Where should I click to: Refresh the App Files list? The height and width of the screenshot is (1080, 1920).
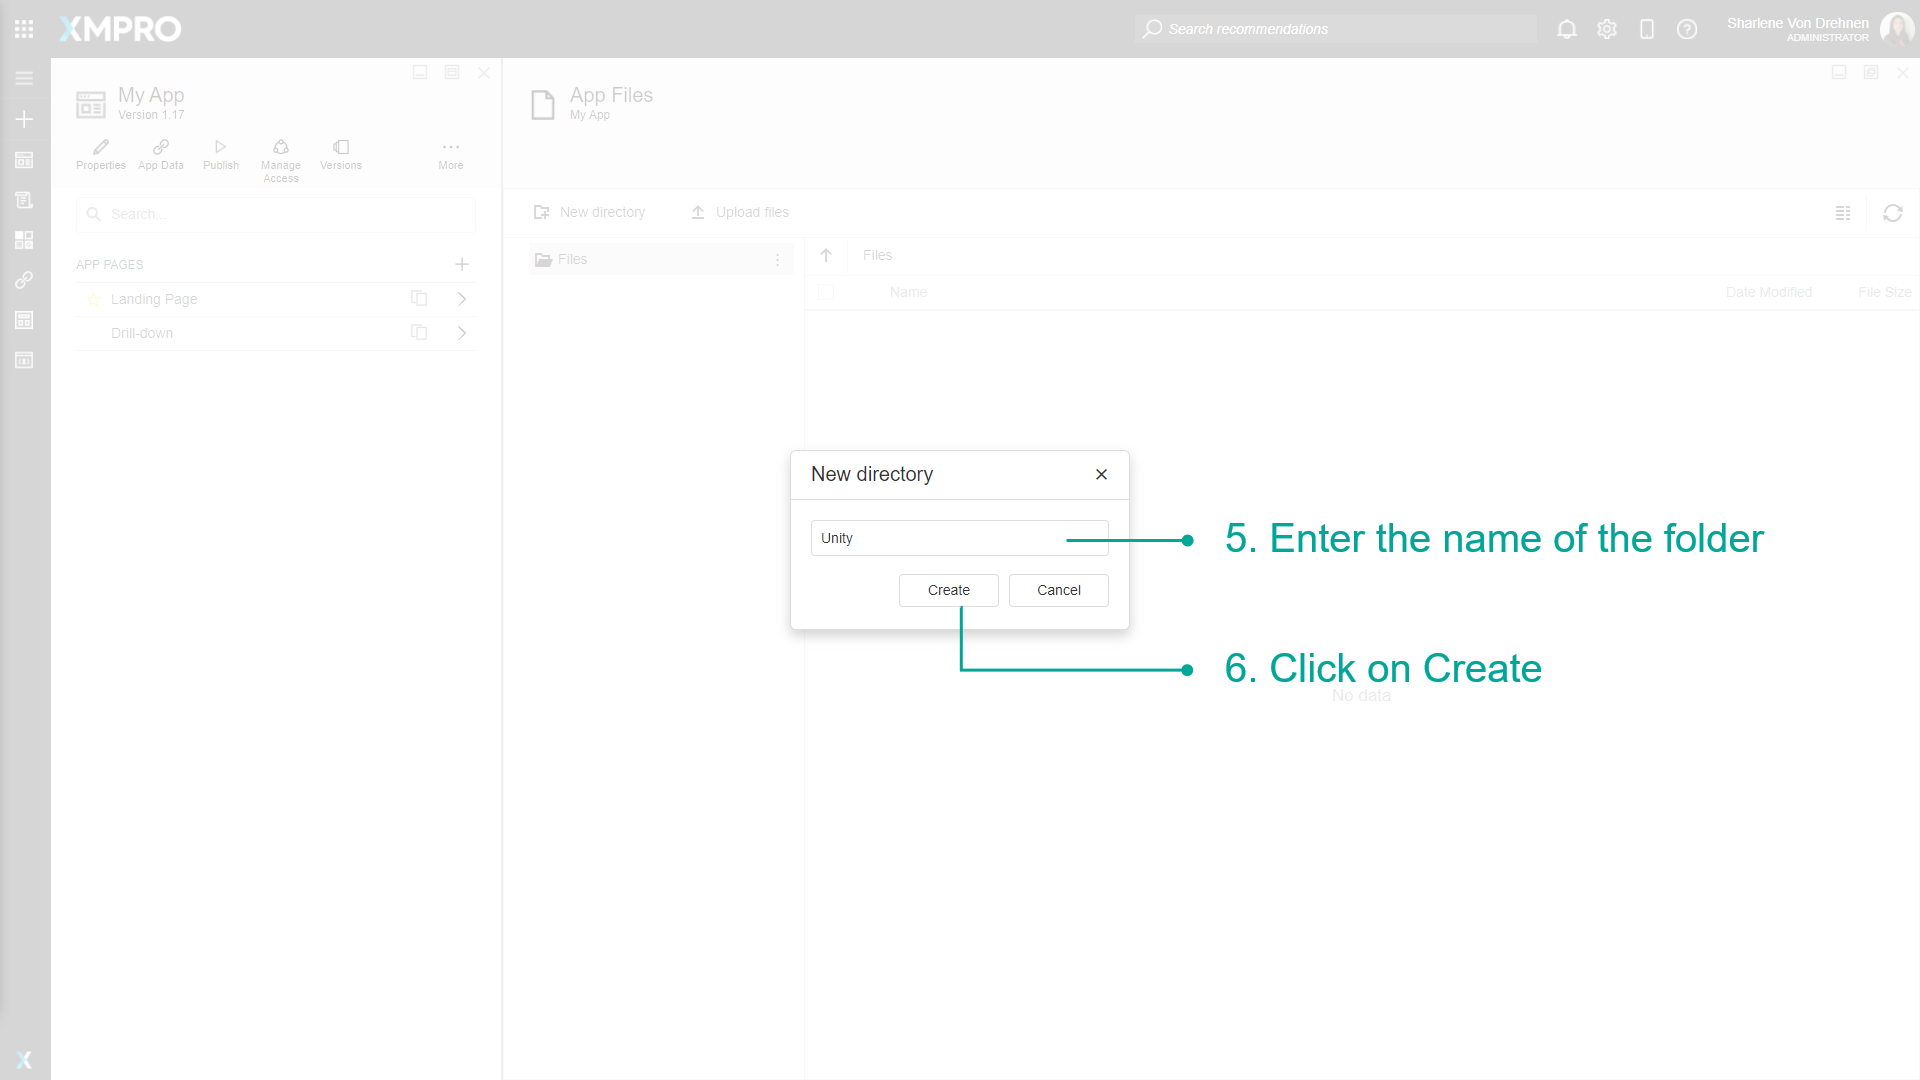pos(1893,213)
